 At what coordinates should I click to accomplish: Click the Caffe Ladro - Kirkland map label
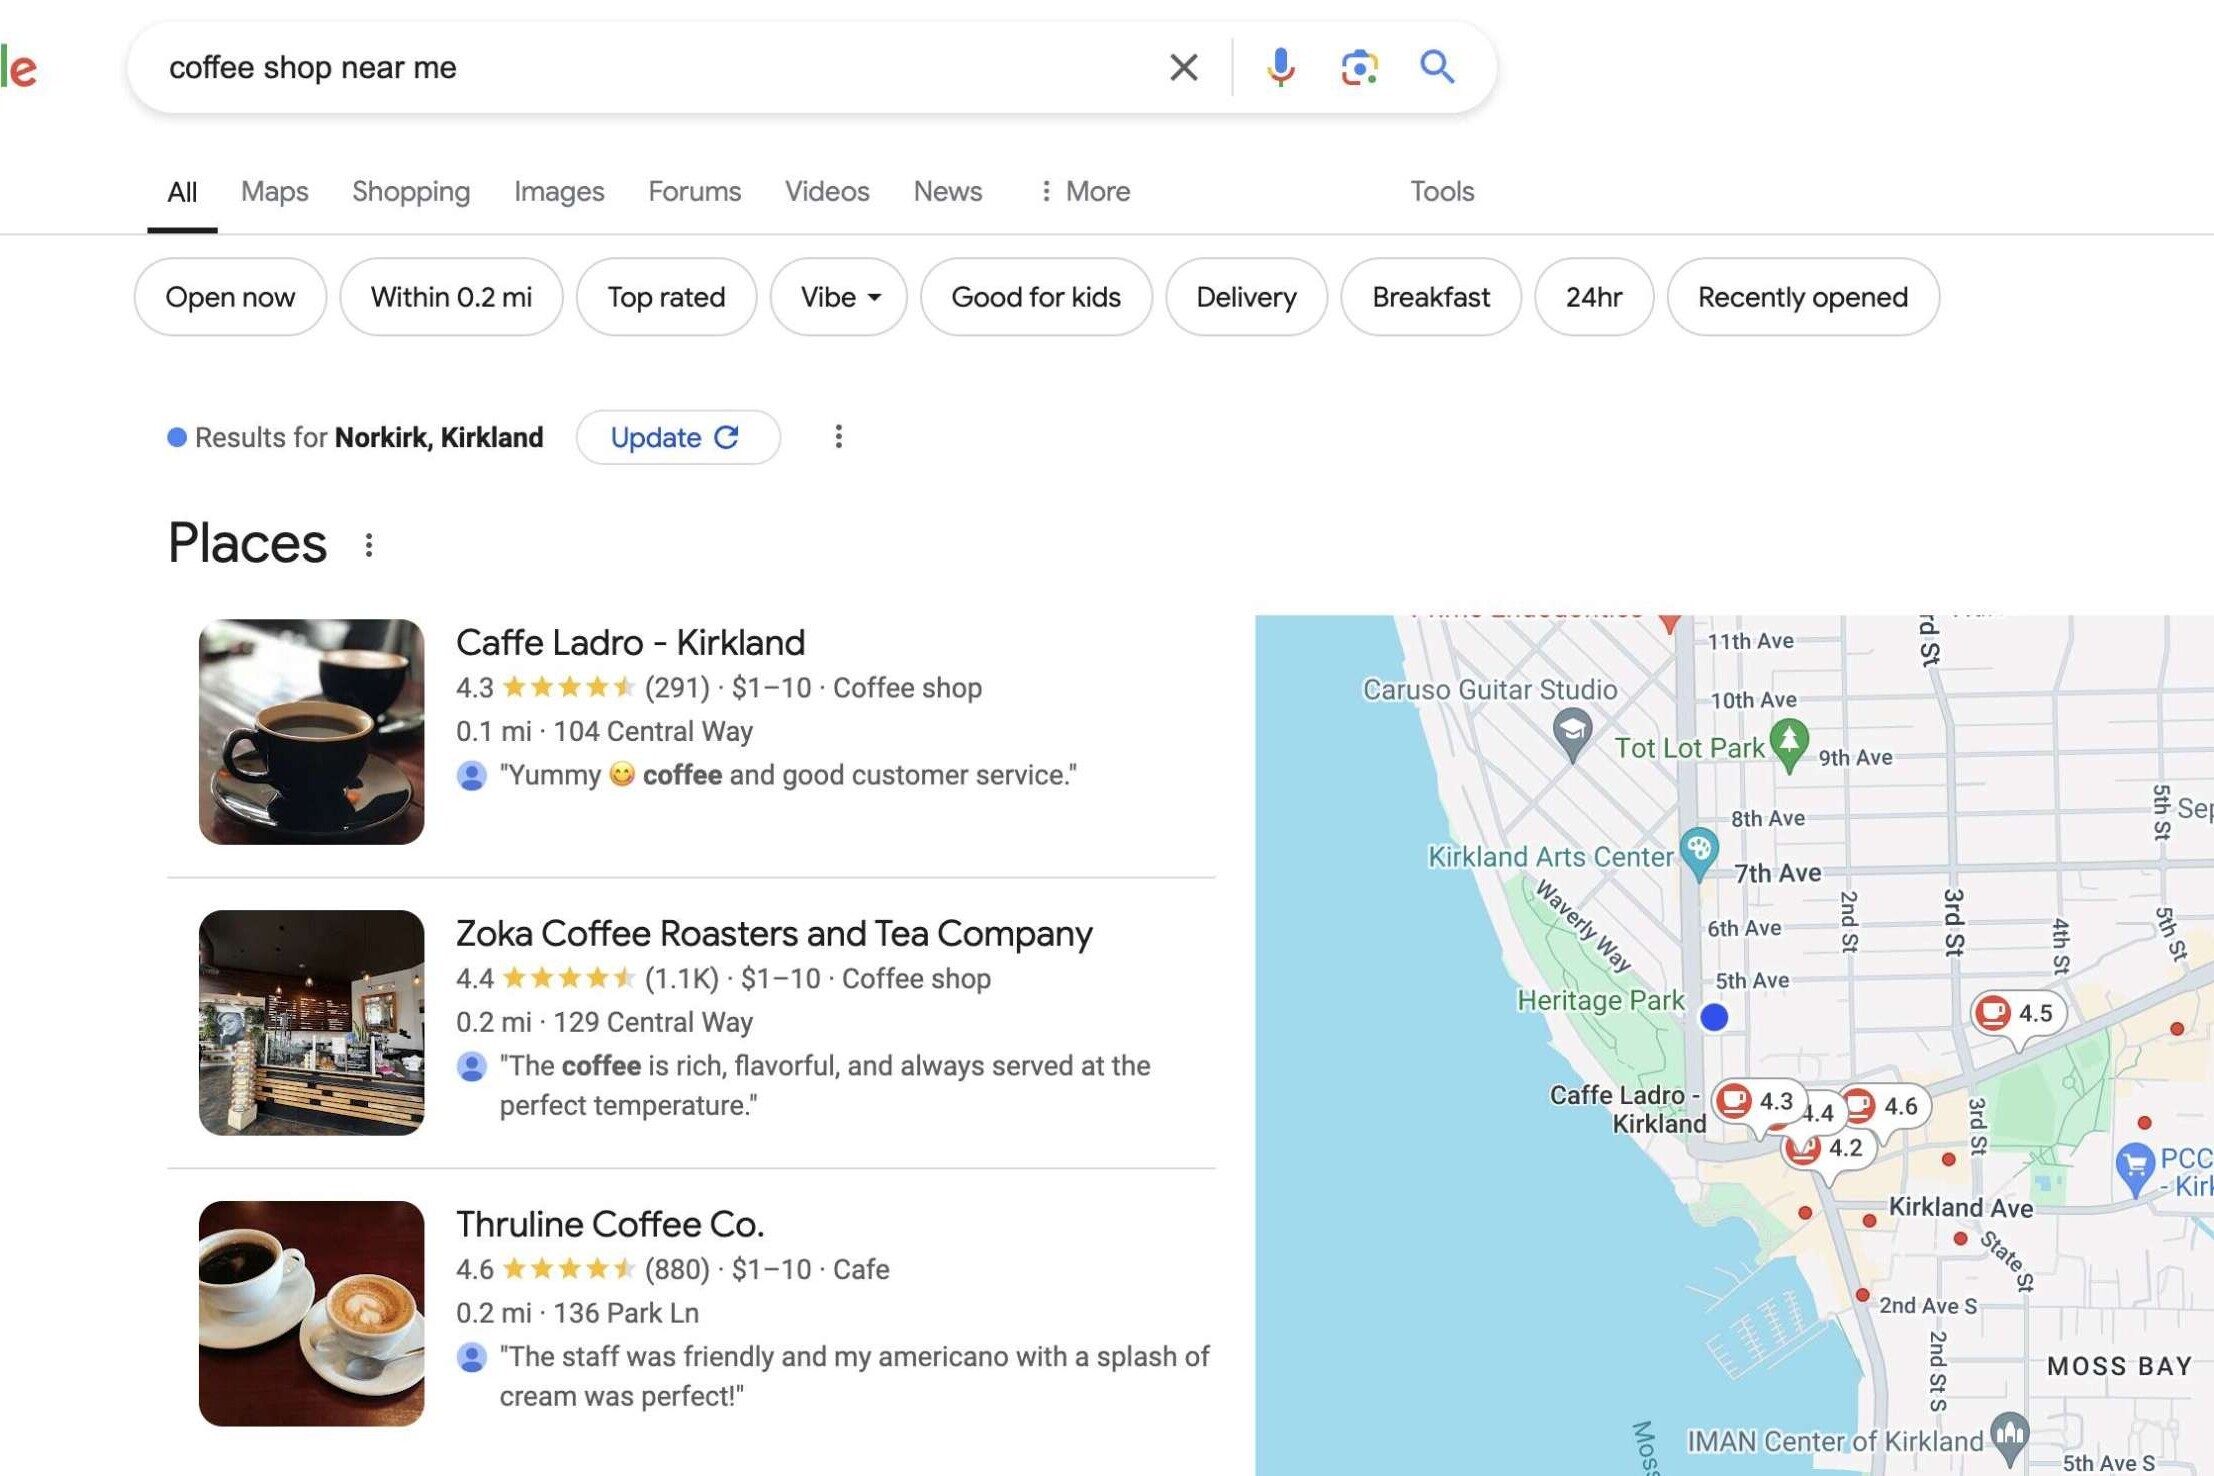pyautogui.click(x=1628, y=1109)
